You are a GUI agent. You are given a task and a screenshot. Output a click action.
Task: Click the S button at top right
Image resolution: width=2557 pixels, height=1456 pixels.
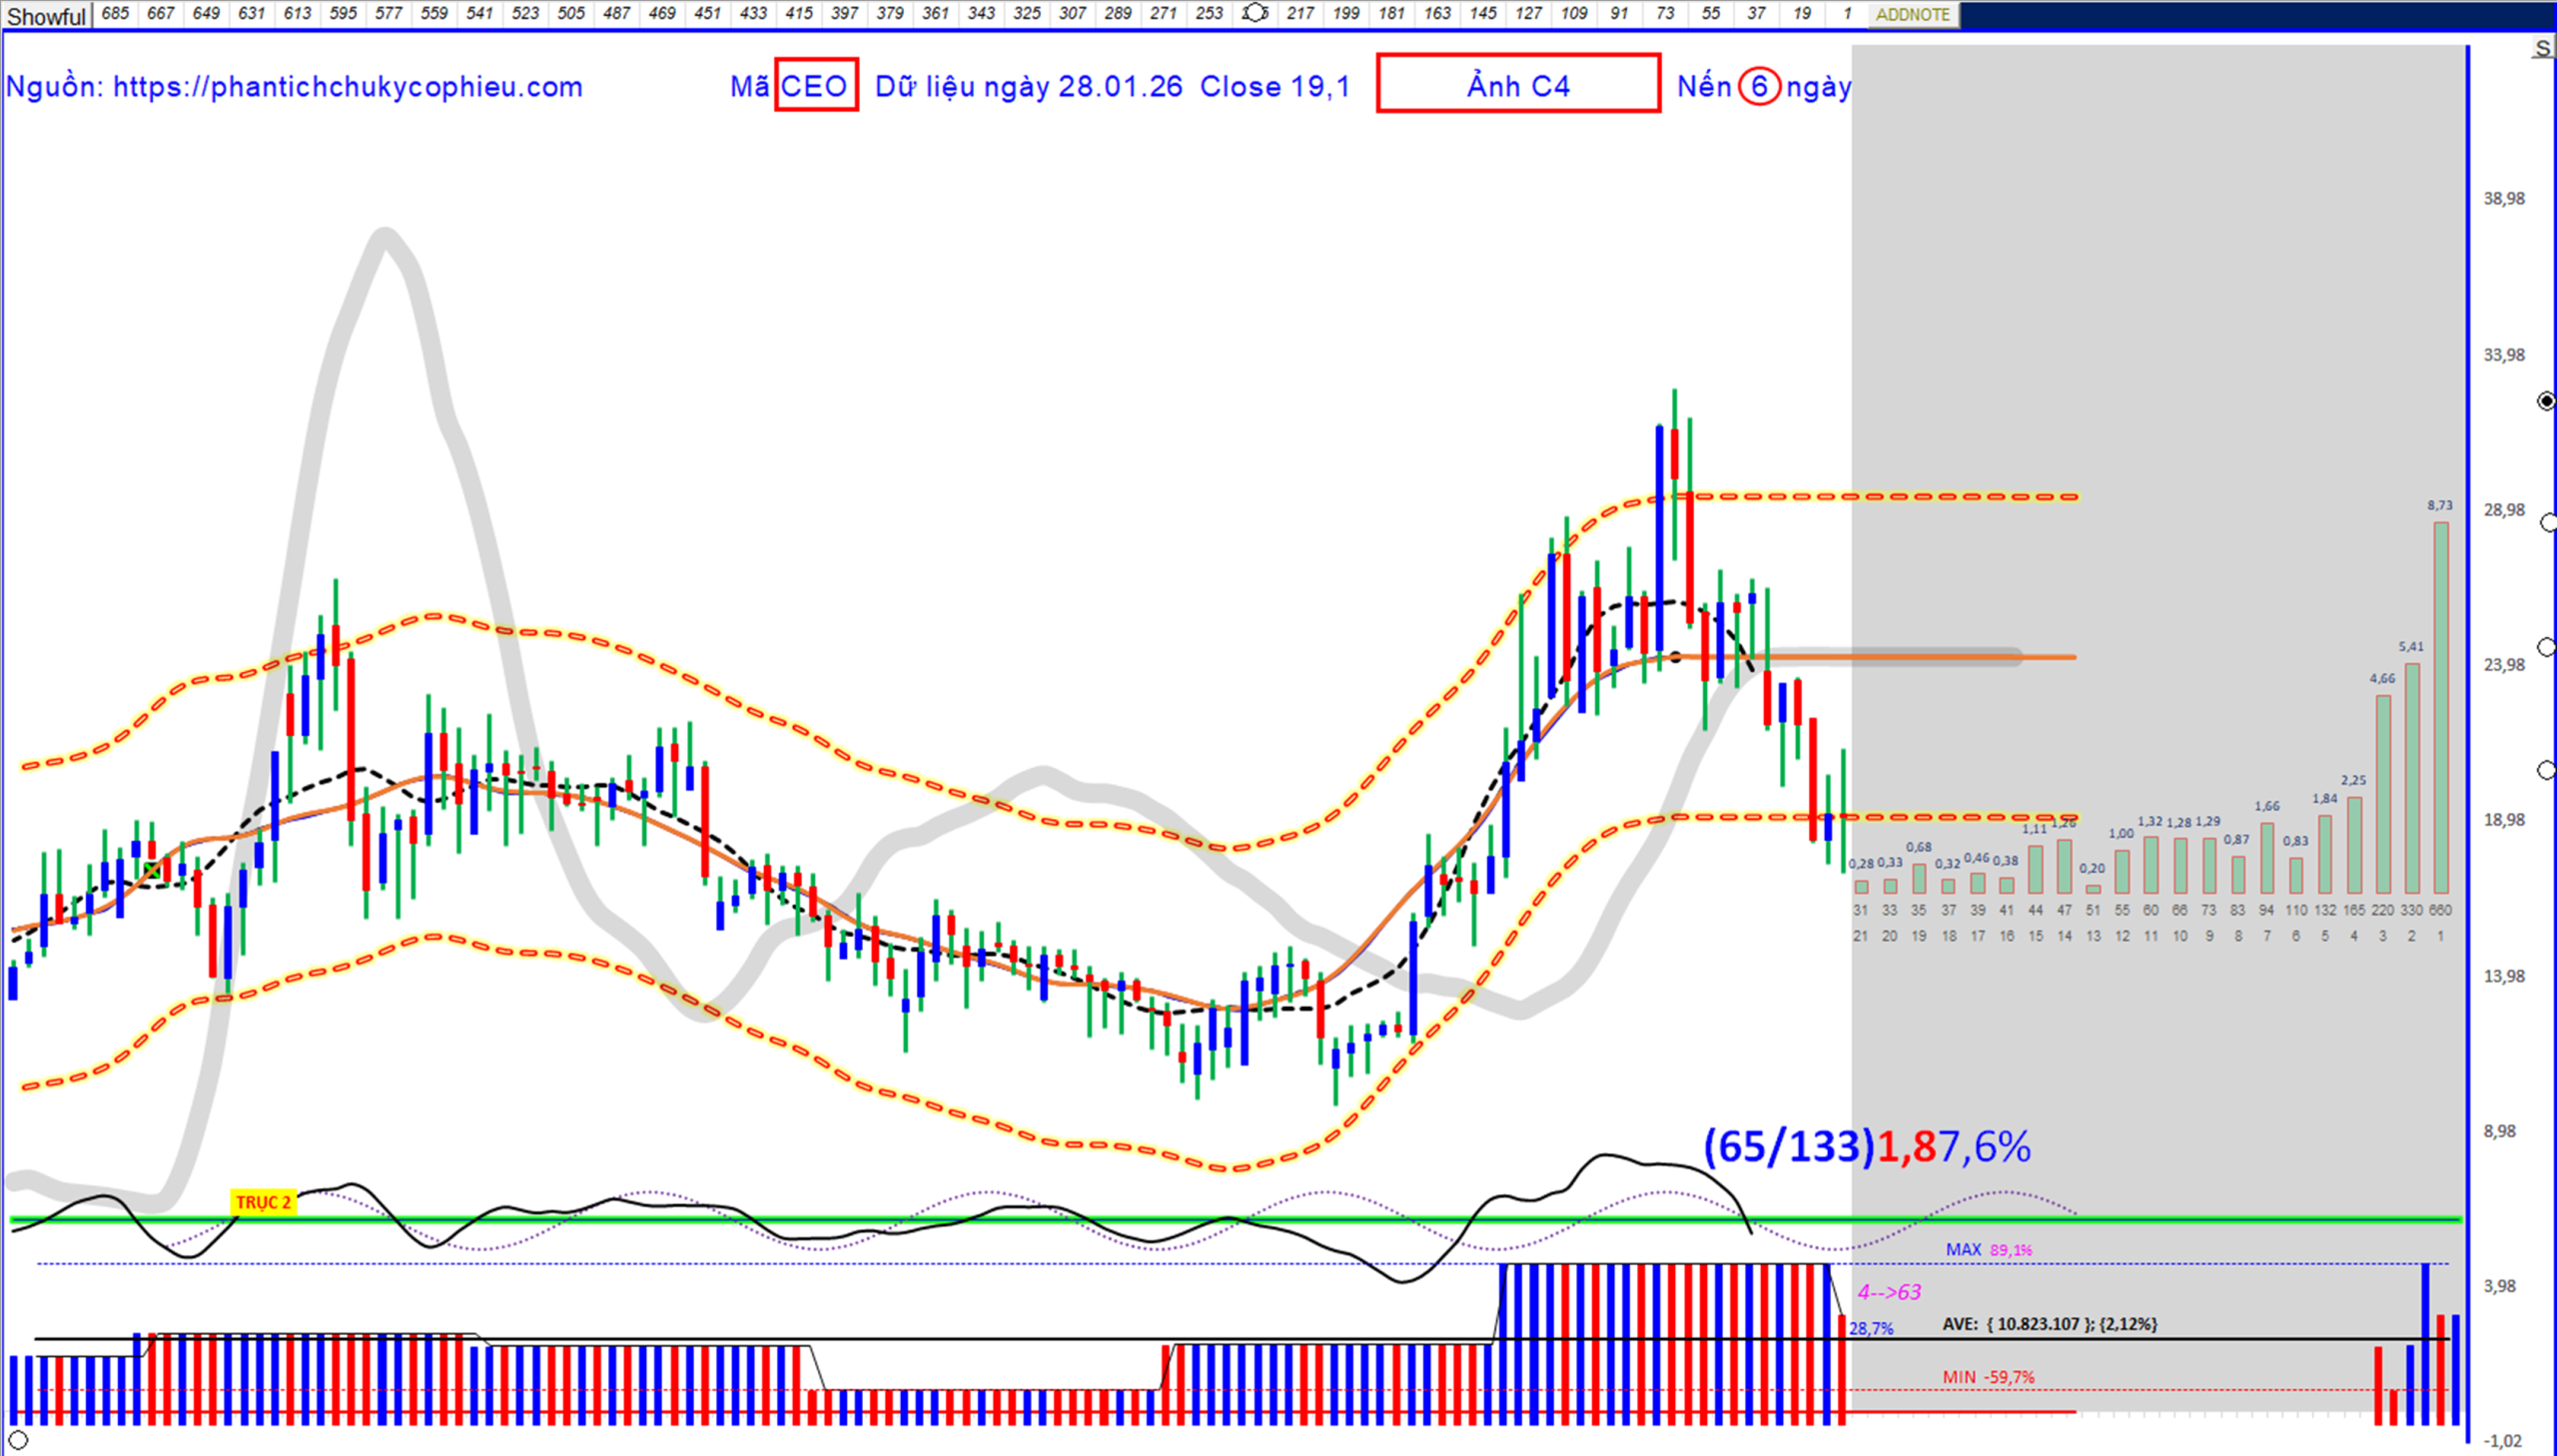tap(2542, 49)
